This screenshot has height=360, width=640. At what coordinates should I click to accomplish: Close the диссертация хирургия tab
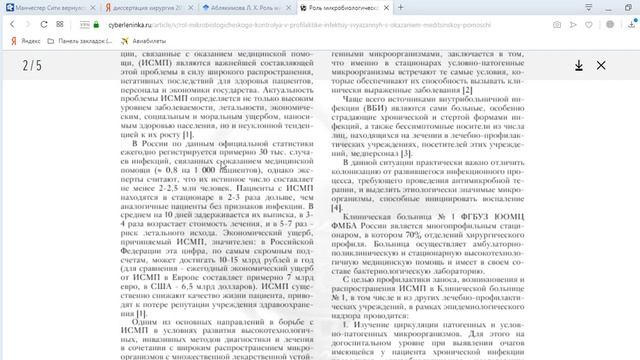190,8
